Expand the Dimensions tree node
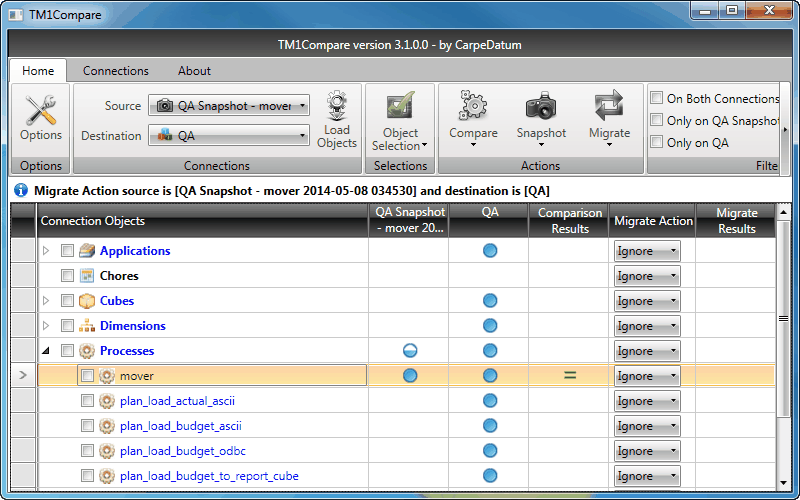Screen dimensions: 800x500 pos(46,326)
